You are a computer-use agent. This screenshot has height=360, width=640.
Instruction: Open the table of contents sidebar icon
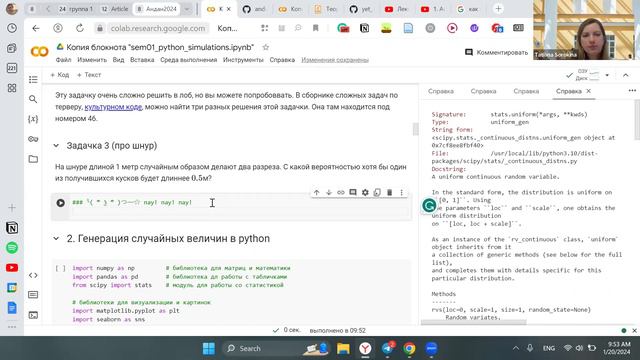33,79
